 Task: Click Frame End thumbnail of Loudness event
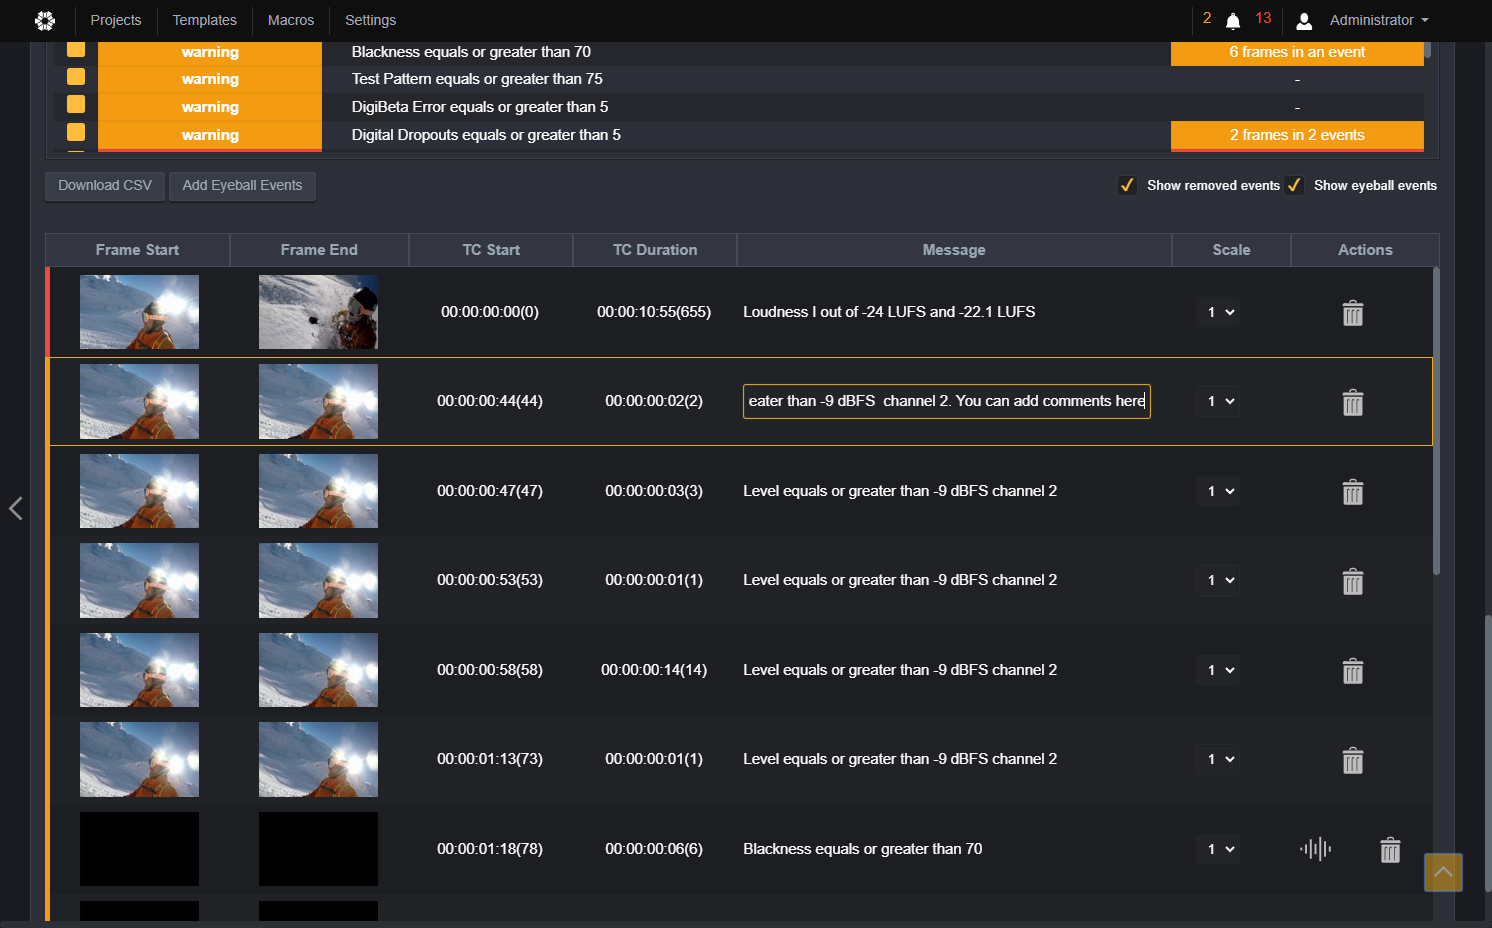tap(318, 312)
